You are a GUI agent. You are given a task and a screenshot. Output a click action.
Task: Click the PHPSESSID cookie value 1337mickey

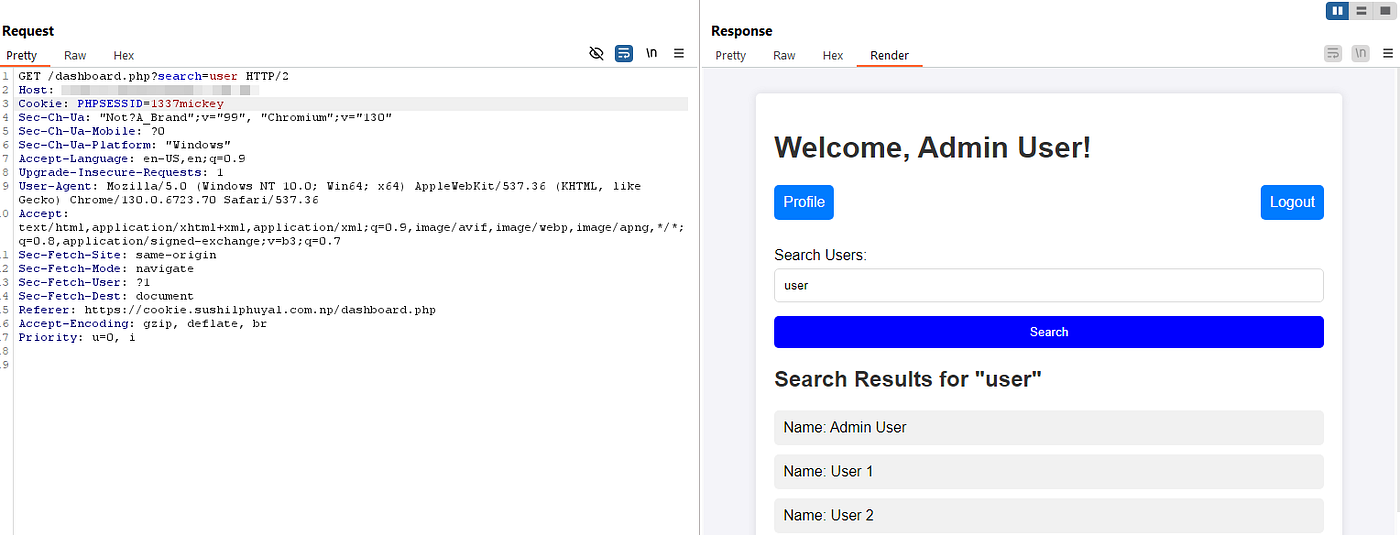[x=187, y=104]
